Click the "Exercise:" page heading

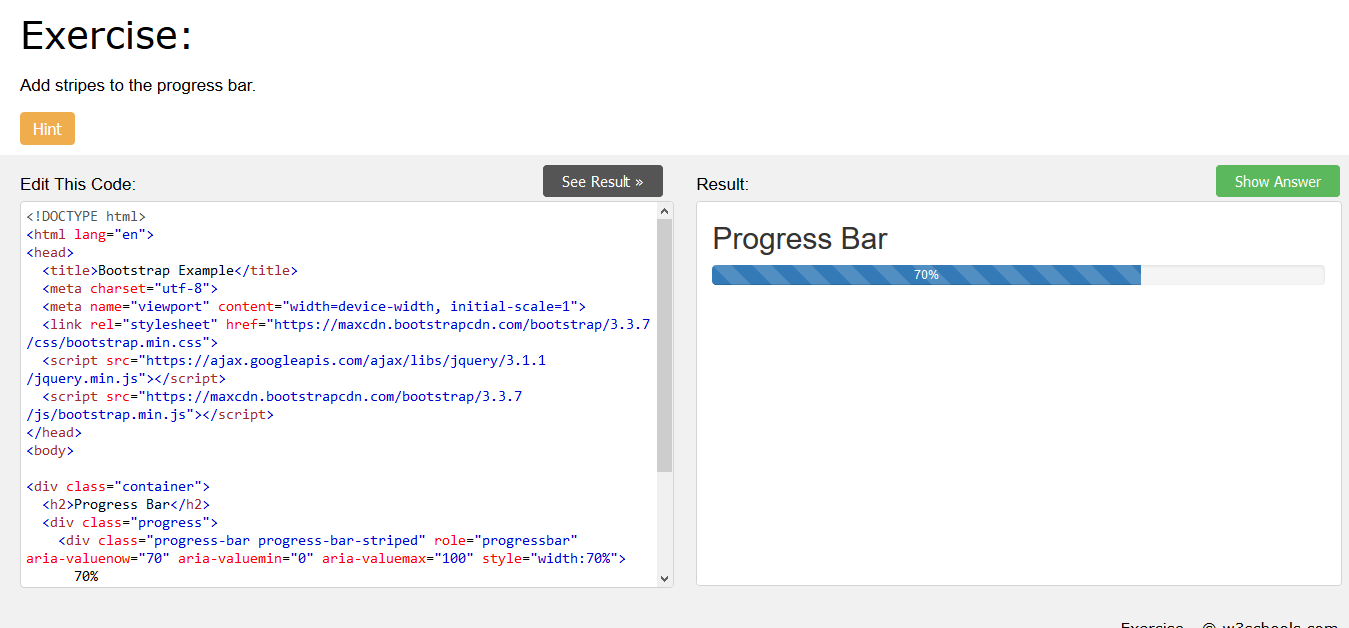106,36
